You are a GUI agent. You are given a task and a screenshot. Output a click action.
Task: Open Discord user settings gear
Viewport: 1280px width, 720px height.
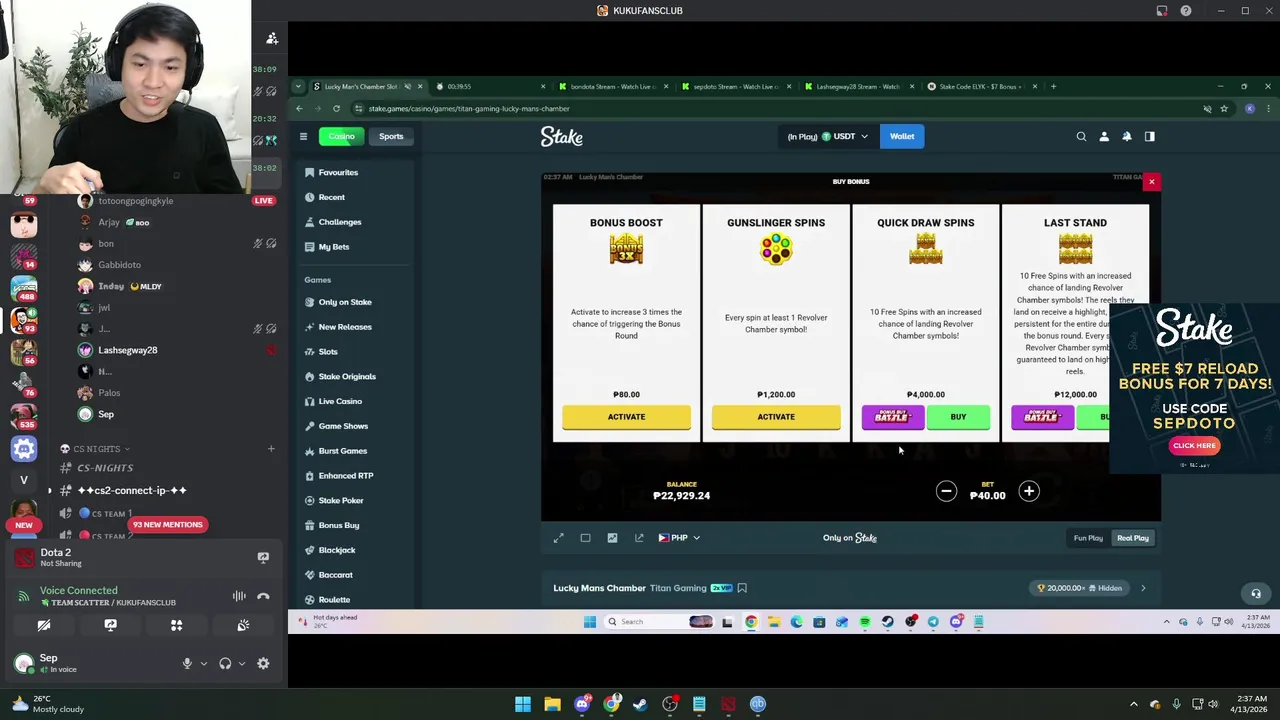pos(263,663)
